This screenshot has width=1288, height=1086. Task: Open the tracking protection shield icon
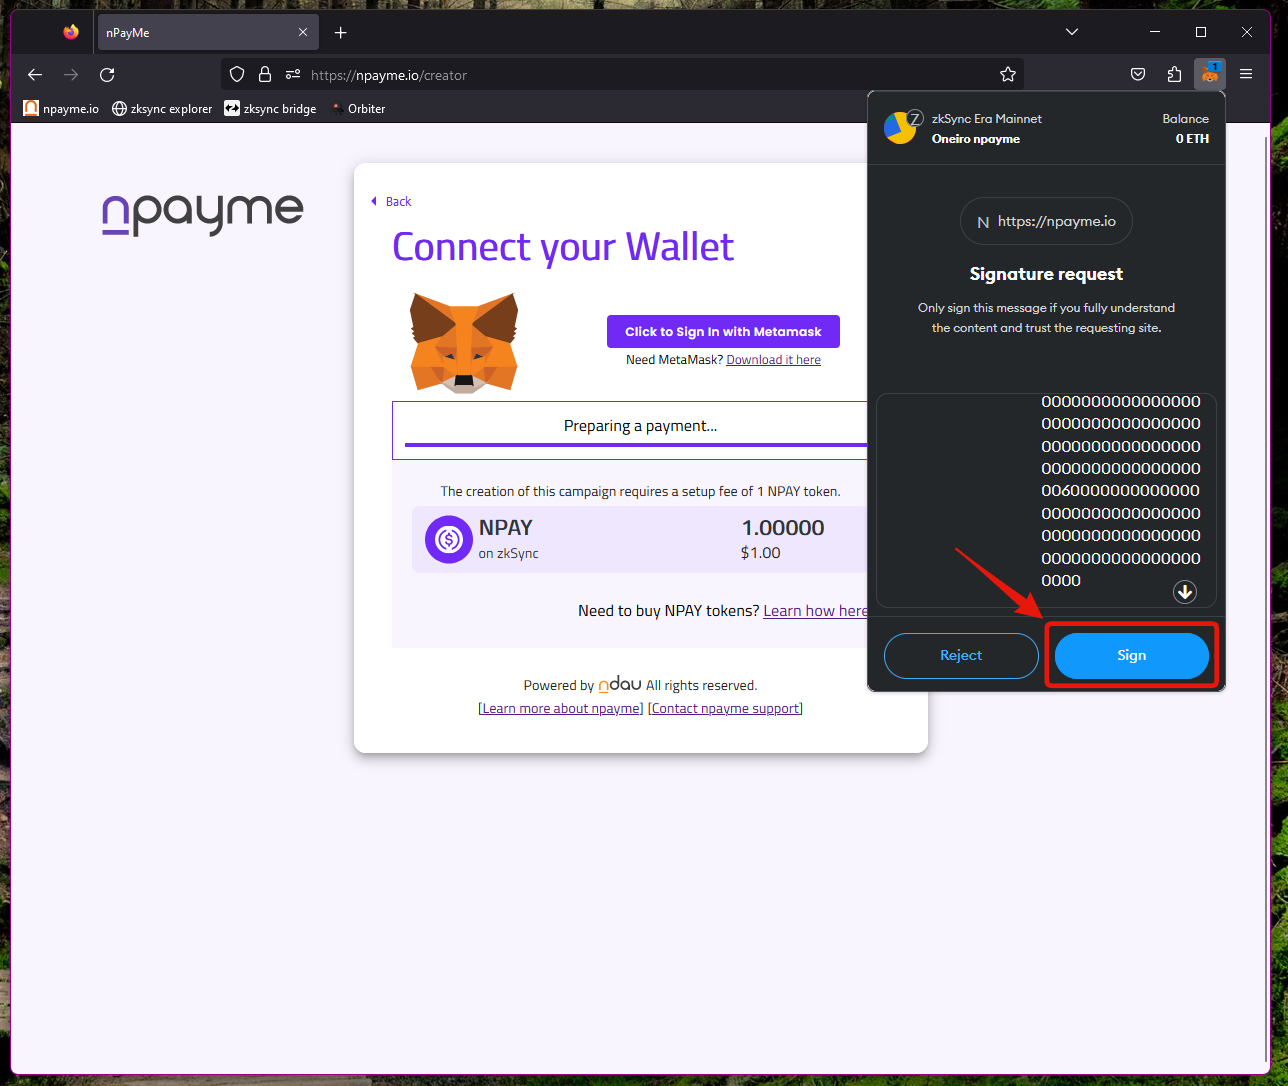point(237,74)
